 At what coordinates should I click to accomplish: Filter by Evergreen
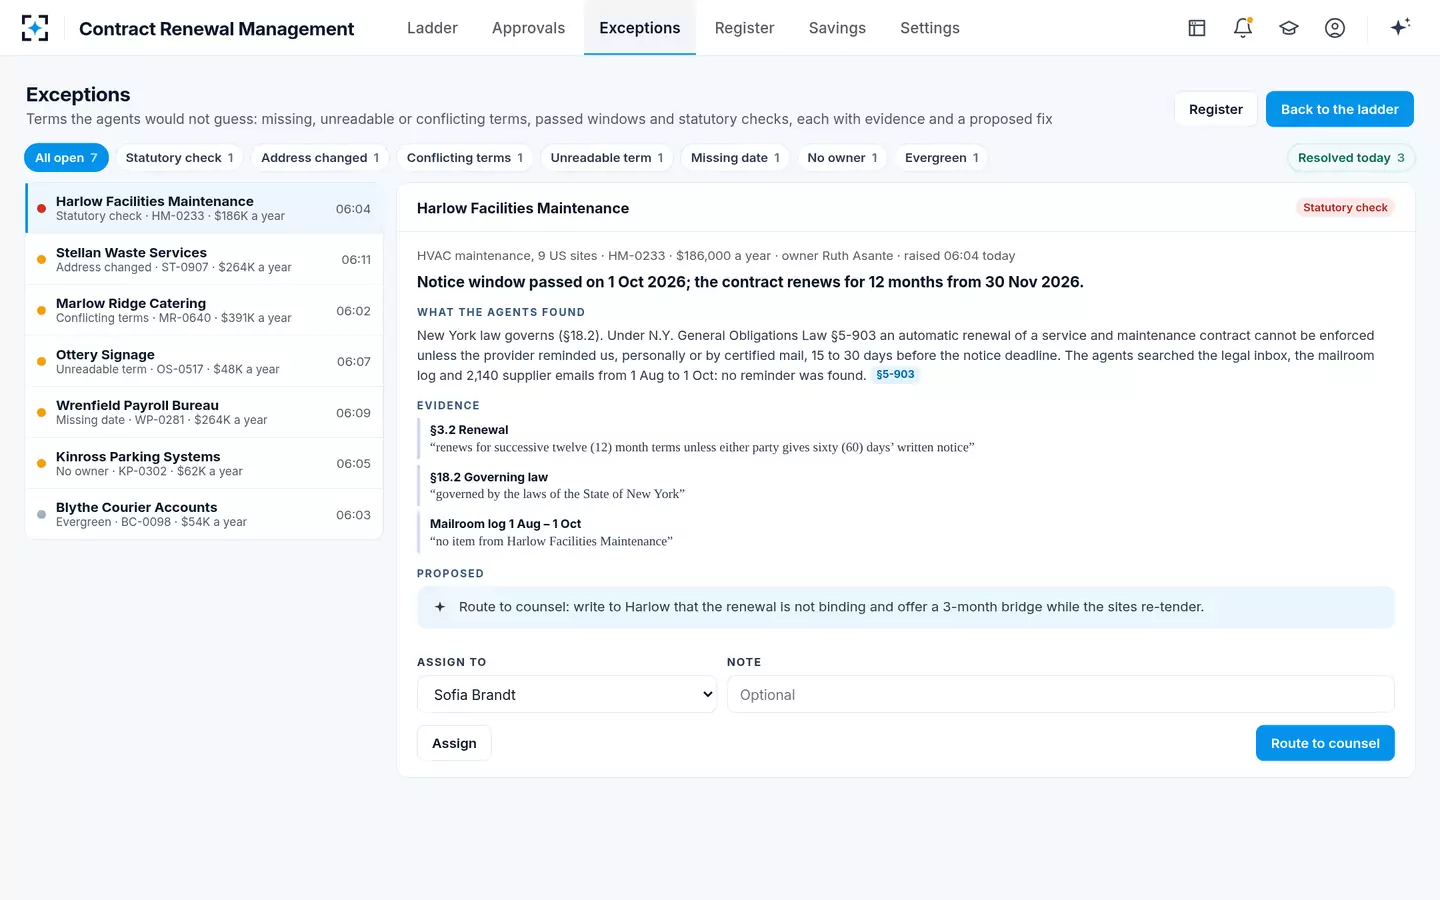pyautogui.click(x=942, y=158)
